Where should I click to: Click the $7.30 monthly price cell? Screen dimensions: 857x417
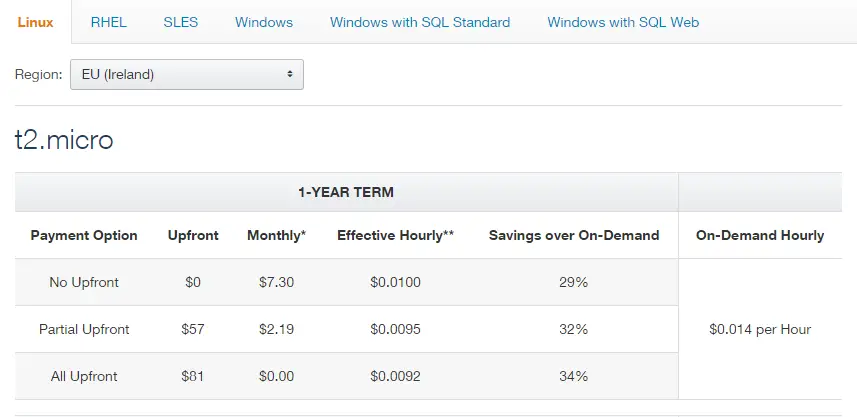277,283
